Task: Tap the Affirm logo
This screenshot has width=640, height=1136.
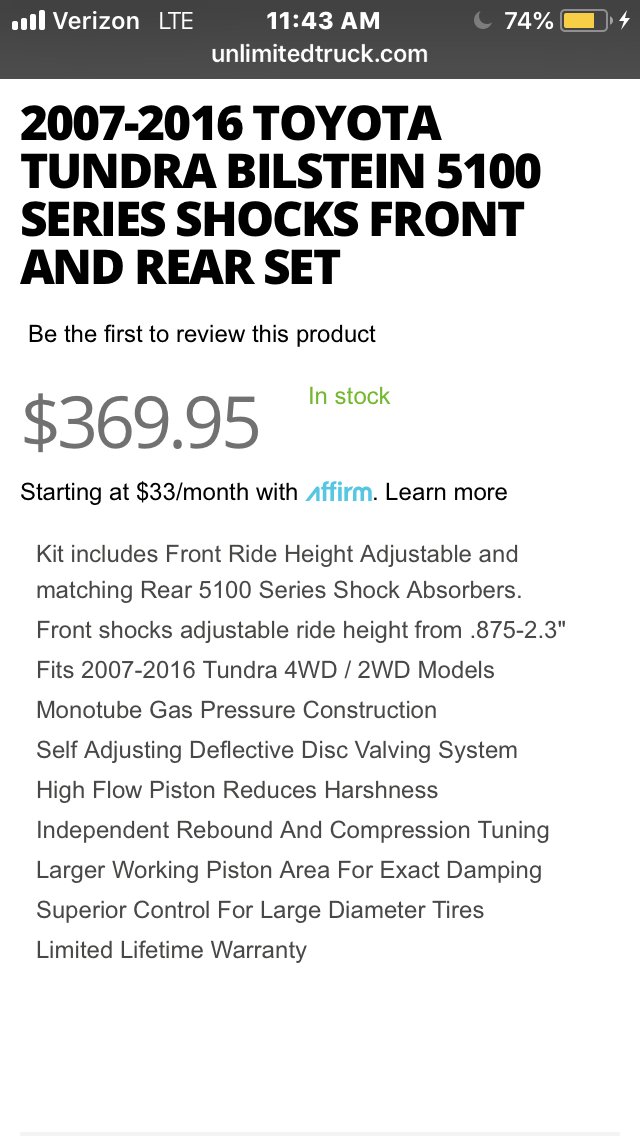Action: [x=339, y=493]
